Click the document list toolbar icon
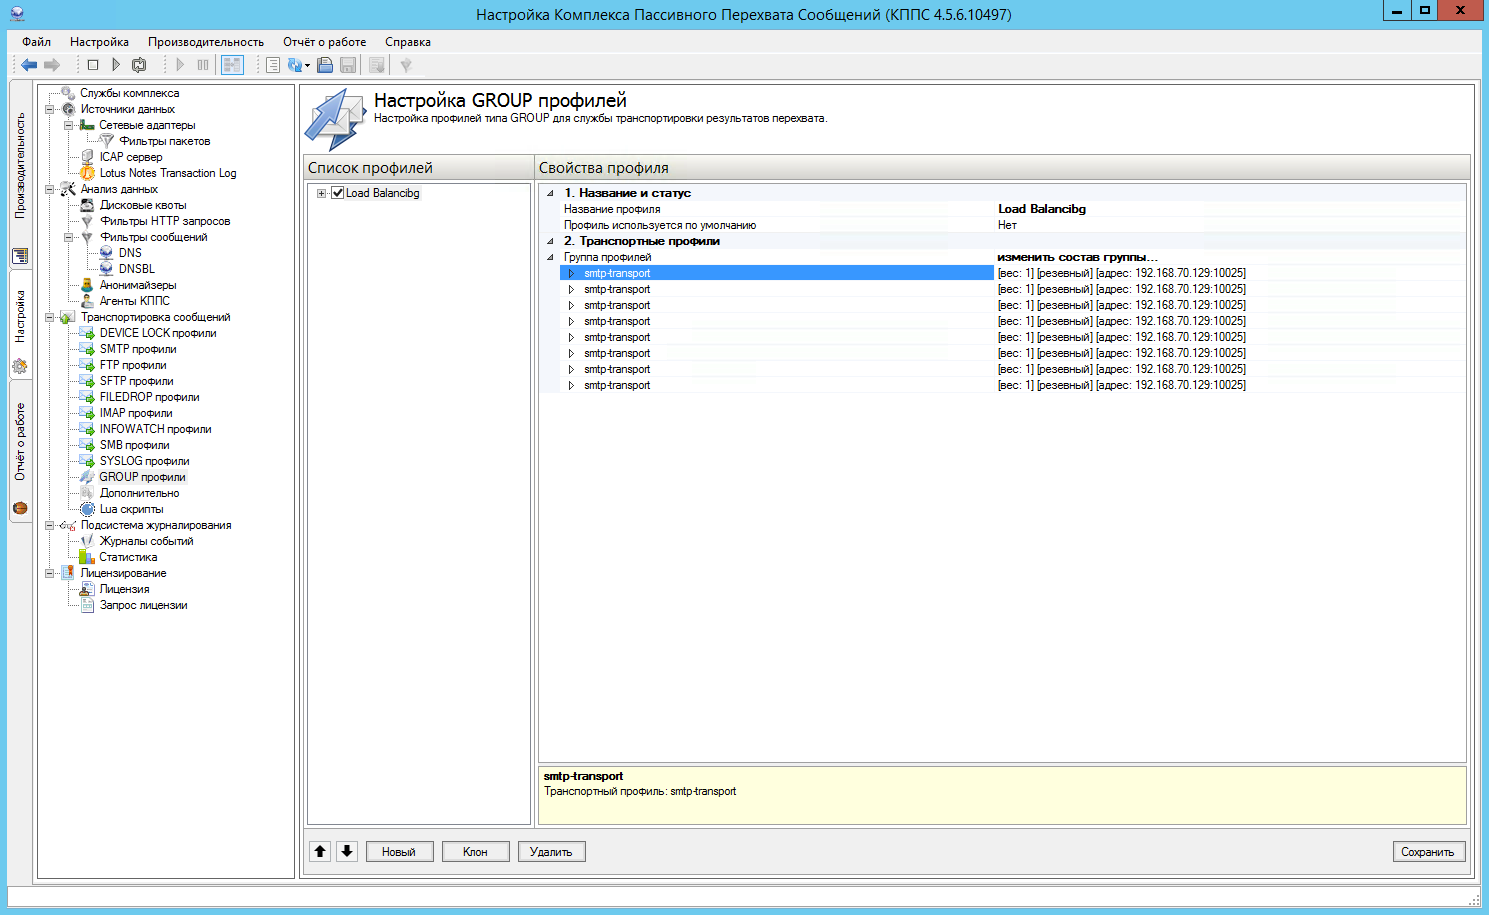1489x915 pixels. pos(272,65)
